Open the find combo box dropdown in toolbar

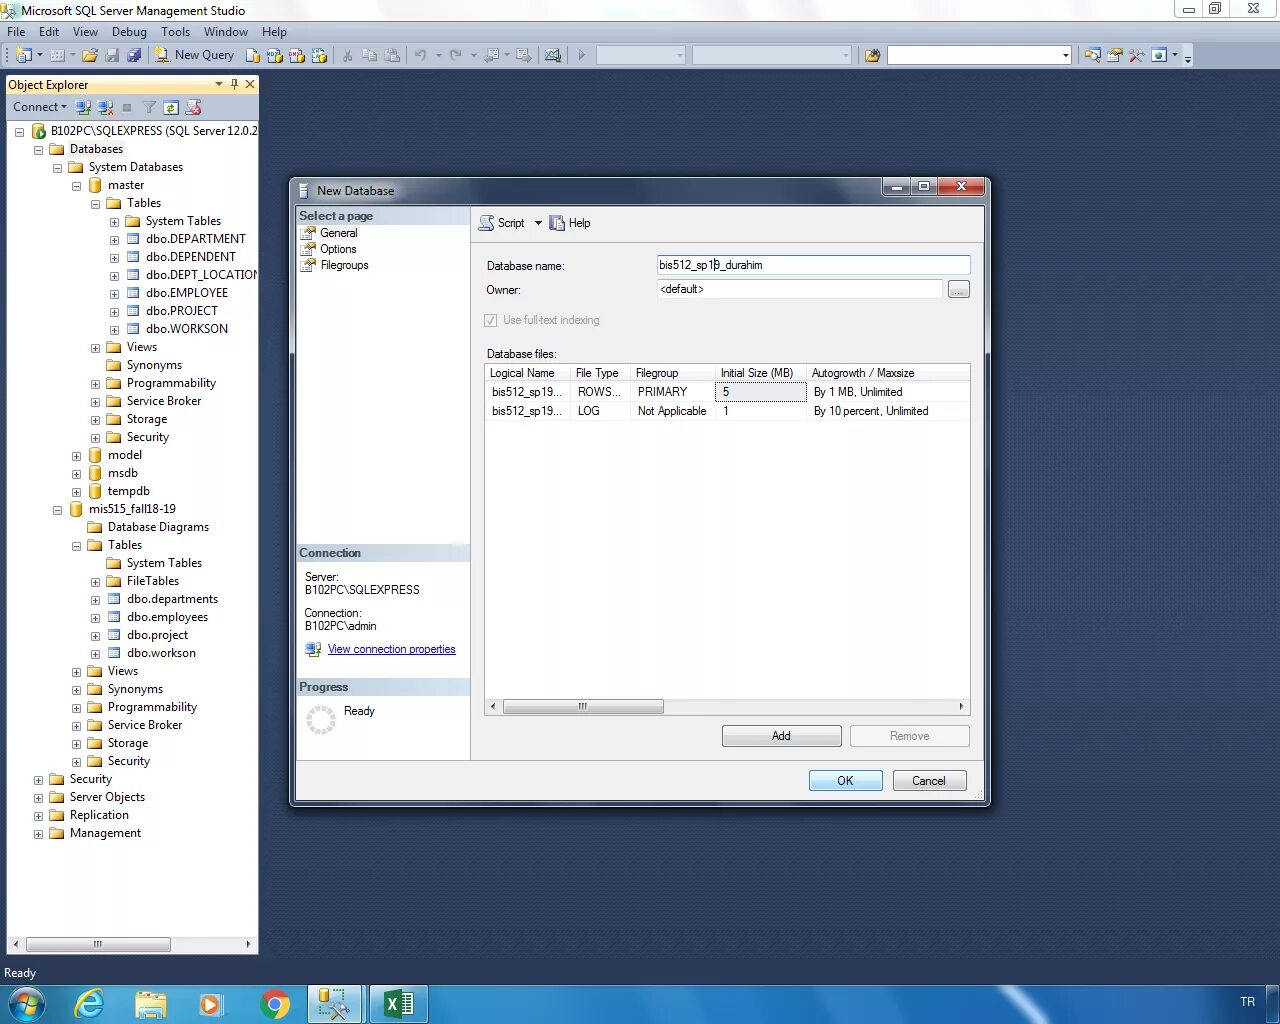[x=1066, y=55]
